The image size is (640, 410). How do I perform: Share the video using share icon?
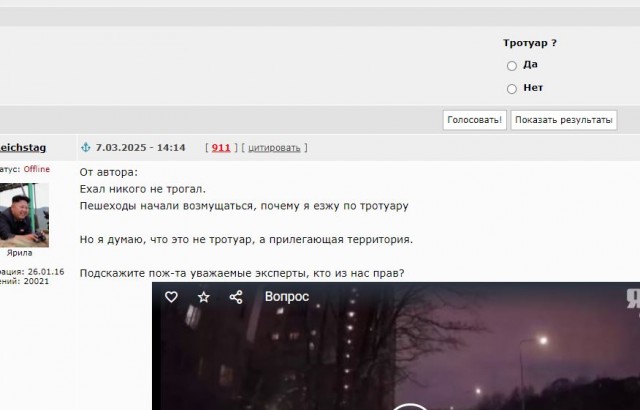[236, 297]
